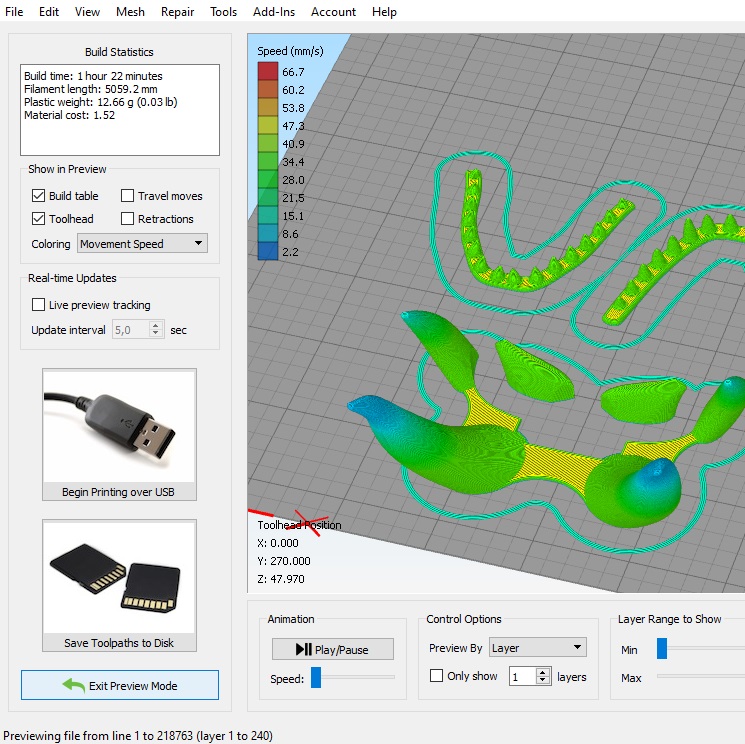
Task: Decrease the Update interval value
Action: [x=155, y=334]
